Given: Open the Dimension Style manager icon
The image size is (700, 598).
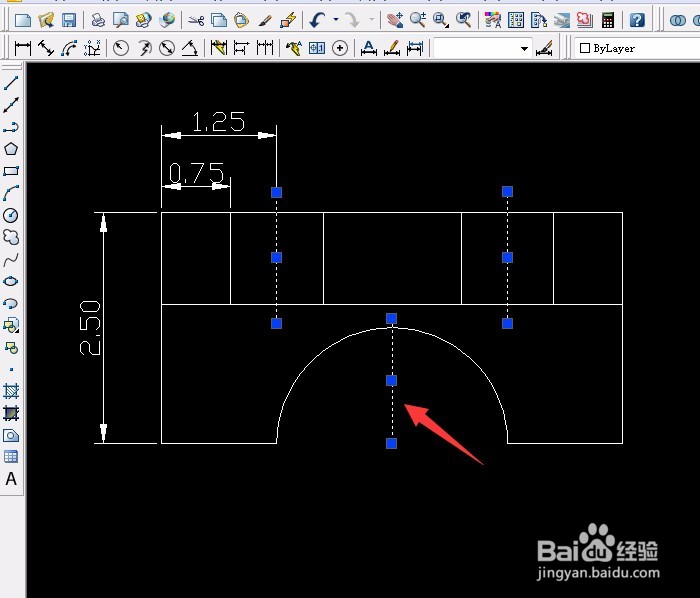Looking at the screenshot, I should coord(544,48).
